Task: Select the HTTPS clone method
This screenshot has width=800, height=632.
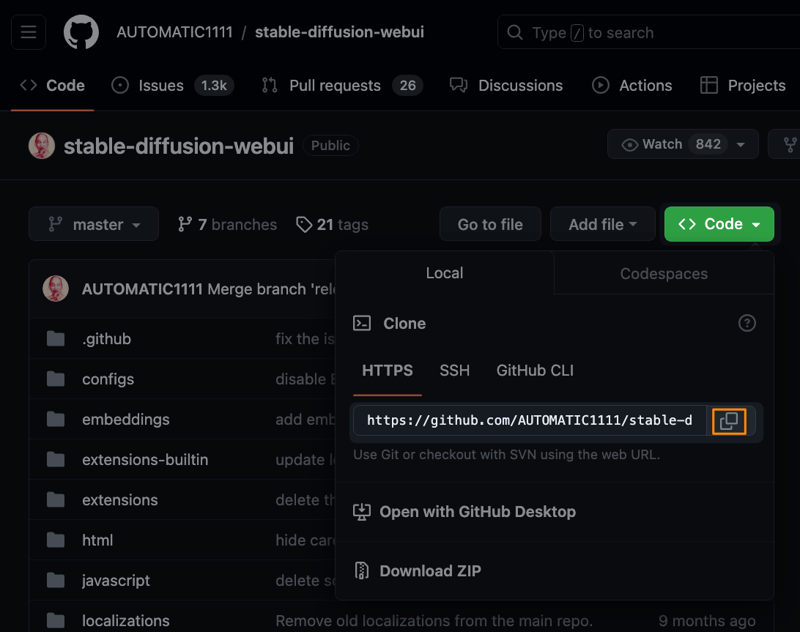Action: point(387,370)
